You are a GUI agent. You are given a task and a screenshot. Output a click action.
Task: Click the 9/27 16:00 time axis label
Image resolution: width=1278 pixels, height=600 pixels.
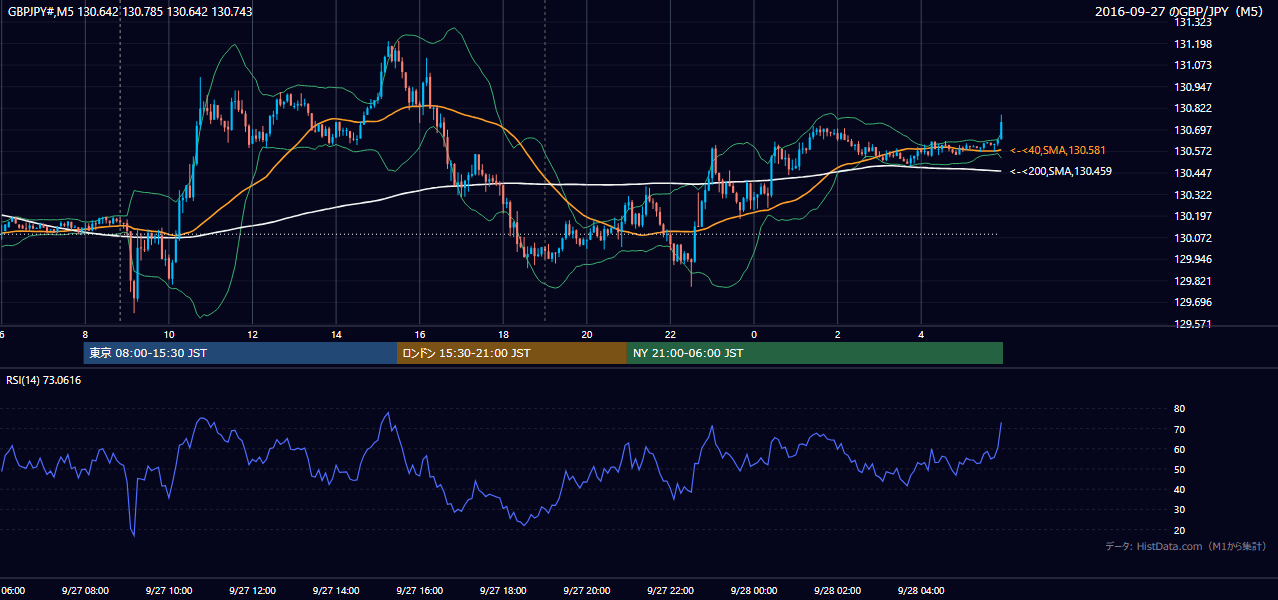419,590
